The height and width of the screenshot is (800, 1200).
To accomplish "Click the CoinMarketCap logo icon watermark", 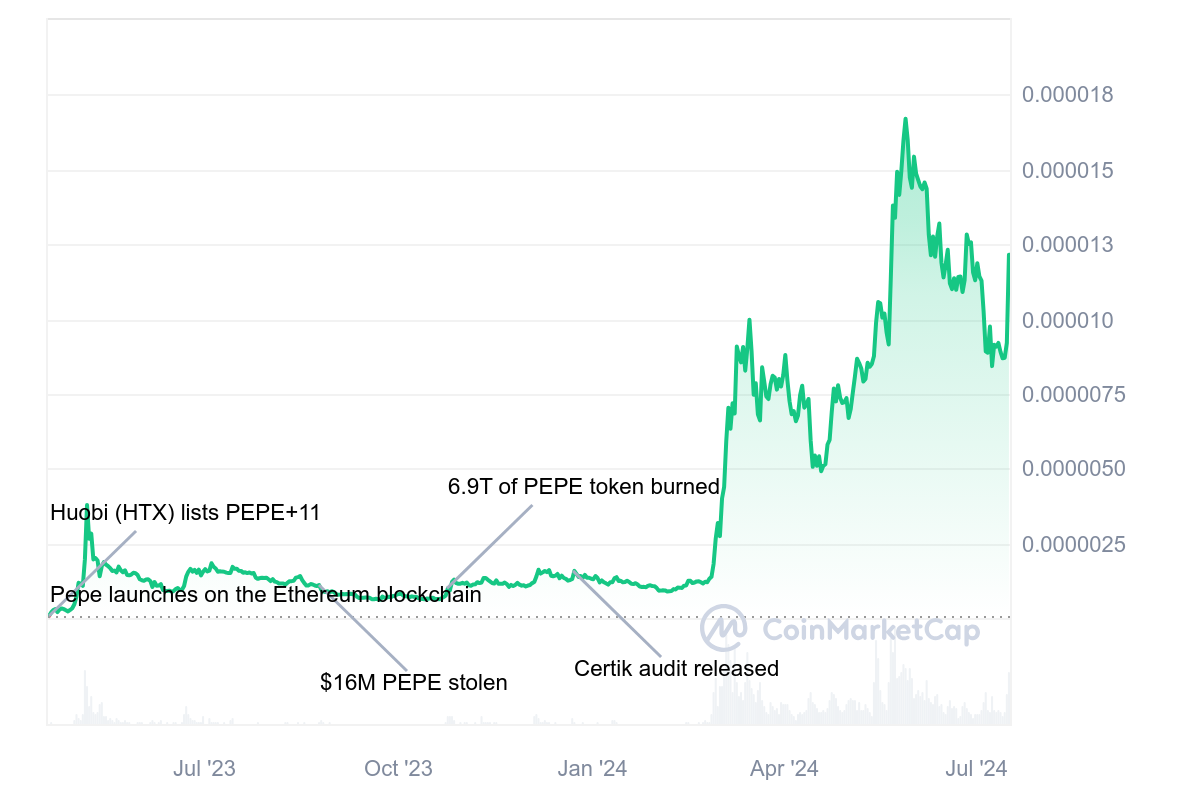I will tap(725, 629).
